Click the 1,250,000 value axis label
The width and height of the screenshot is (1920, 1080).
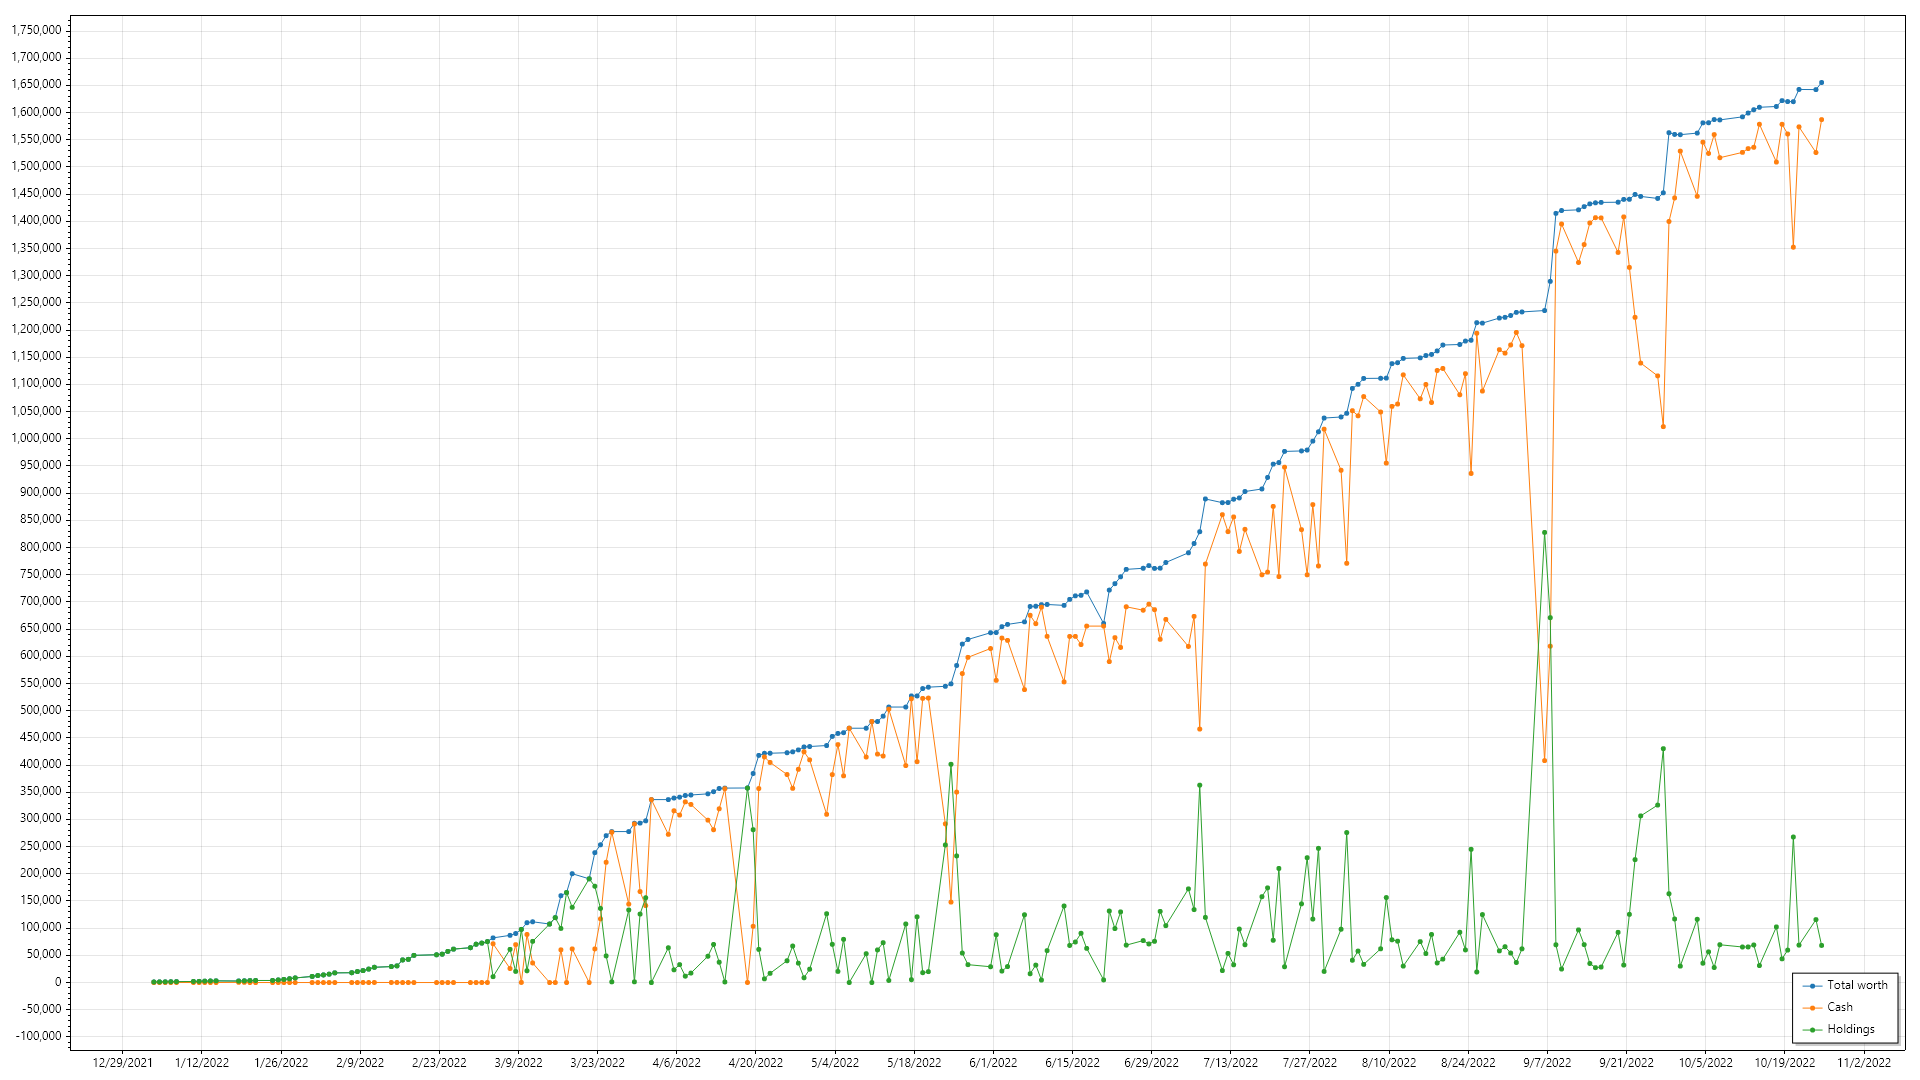pyautogui.click(x=36, y=302)
